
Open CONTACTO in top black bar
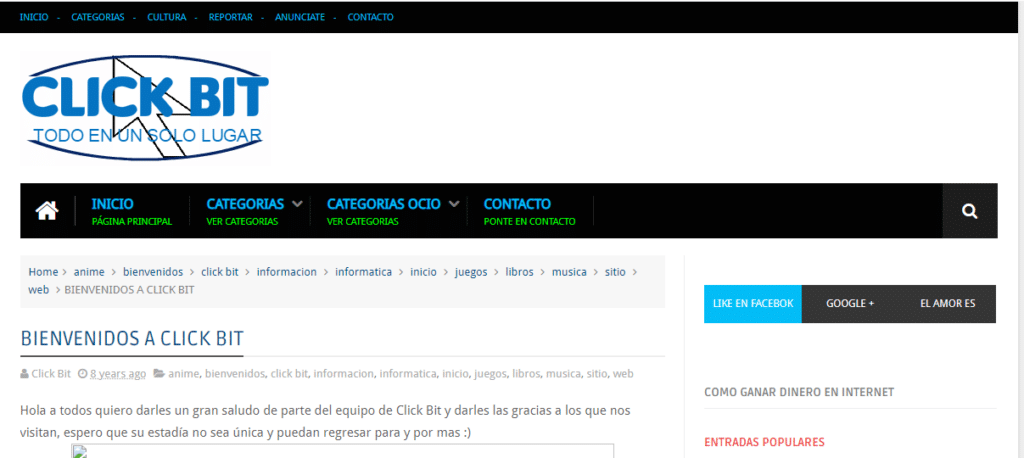click(370, 17)
